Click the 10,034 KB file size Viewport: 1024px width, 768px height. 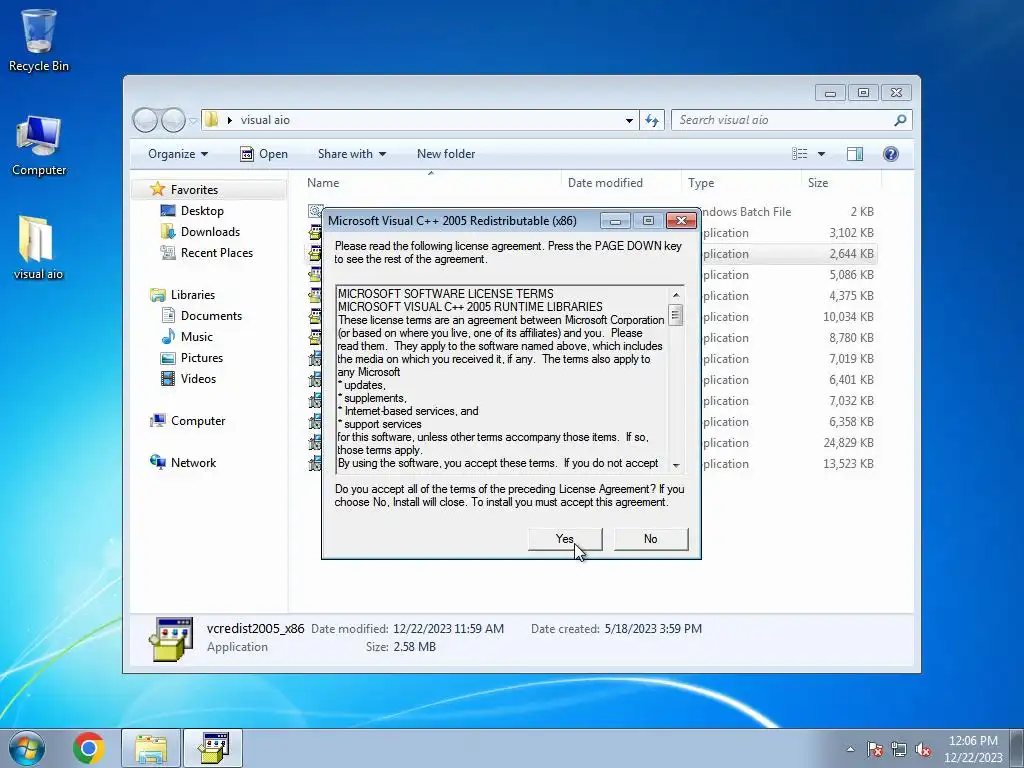tap(848, 317)
